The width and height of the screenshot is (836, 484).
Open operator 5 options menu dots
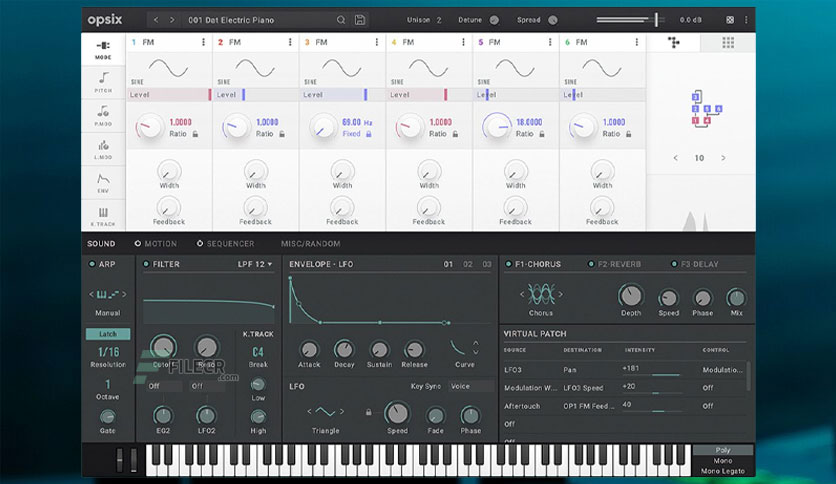click(550, 42)
